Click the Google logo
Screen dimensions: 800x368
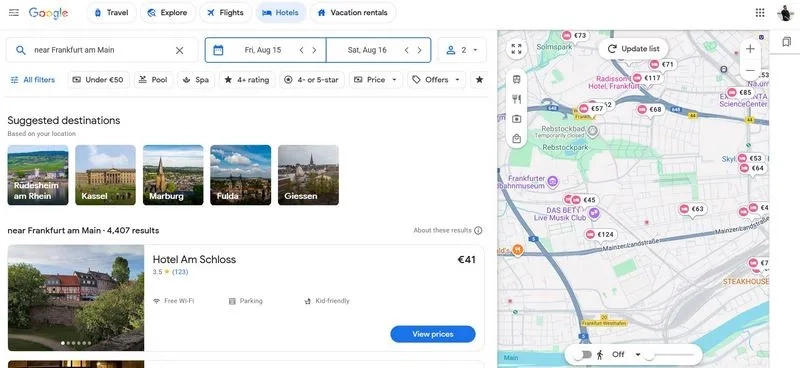coord(48,13)
